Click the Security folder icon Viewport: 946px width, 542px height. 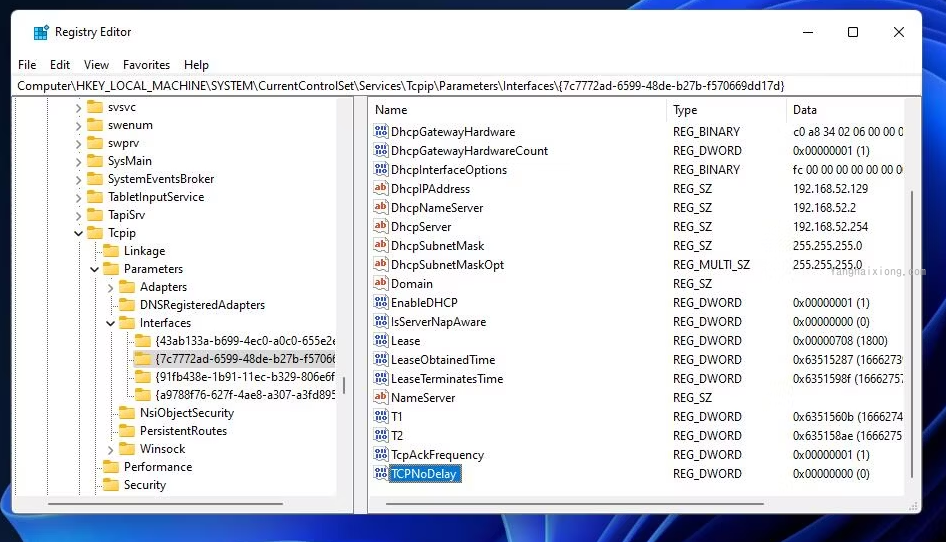coord(111,485)
